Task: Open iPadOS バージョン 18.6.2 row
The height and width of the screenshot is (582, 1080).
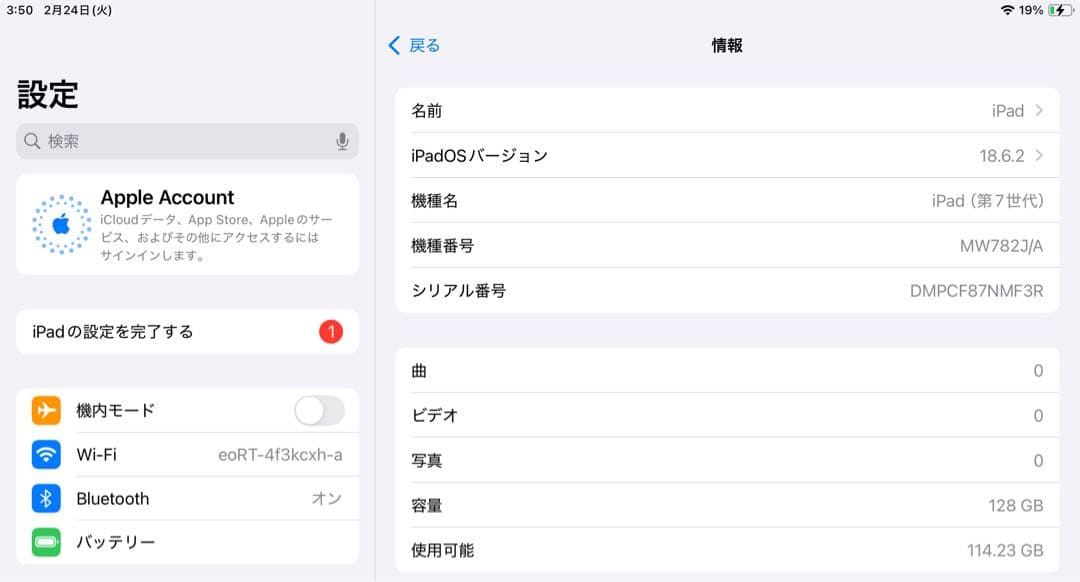Action: click(727, 156)
